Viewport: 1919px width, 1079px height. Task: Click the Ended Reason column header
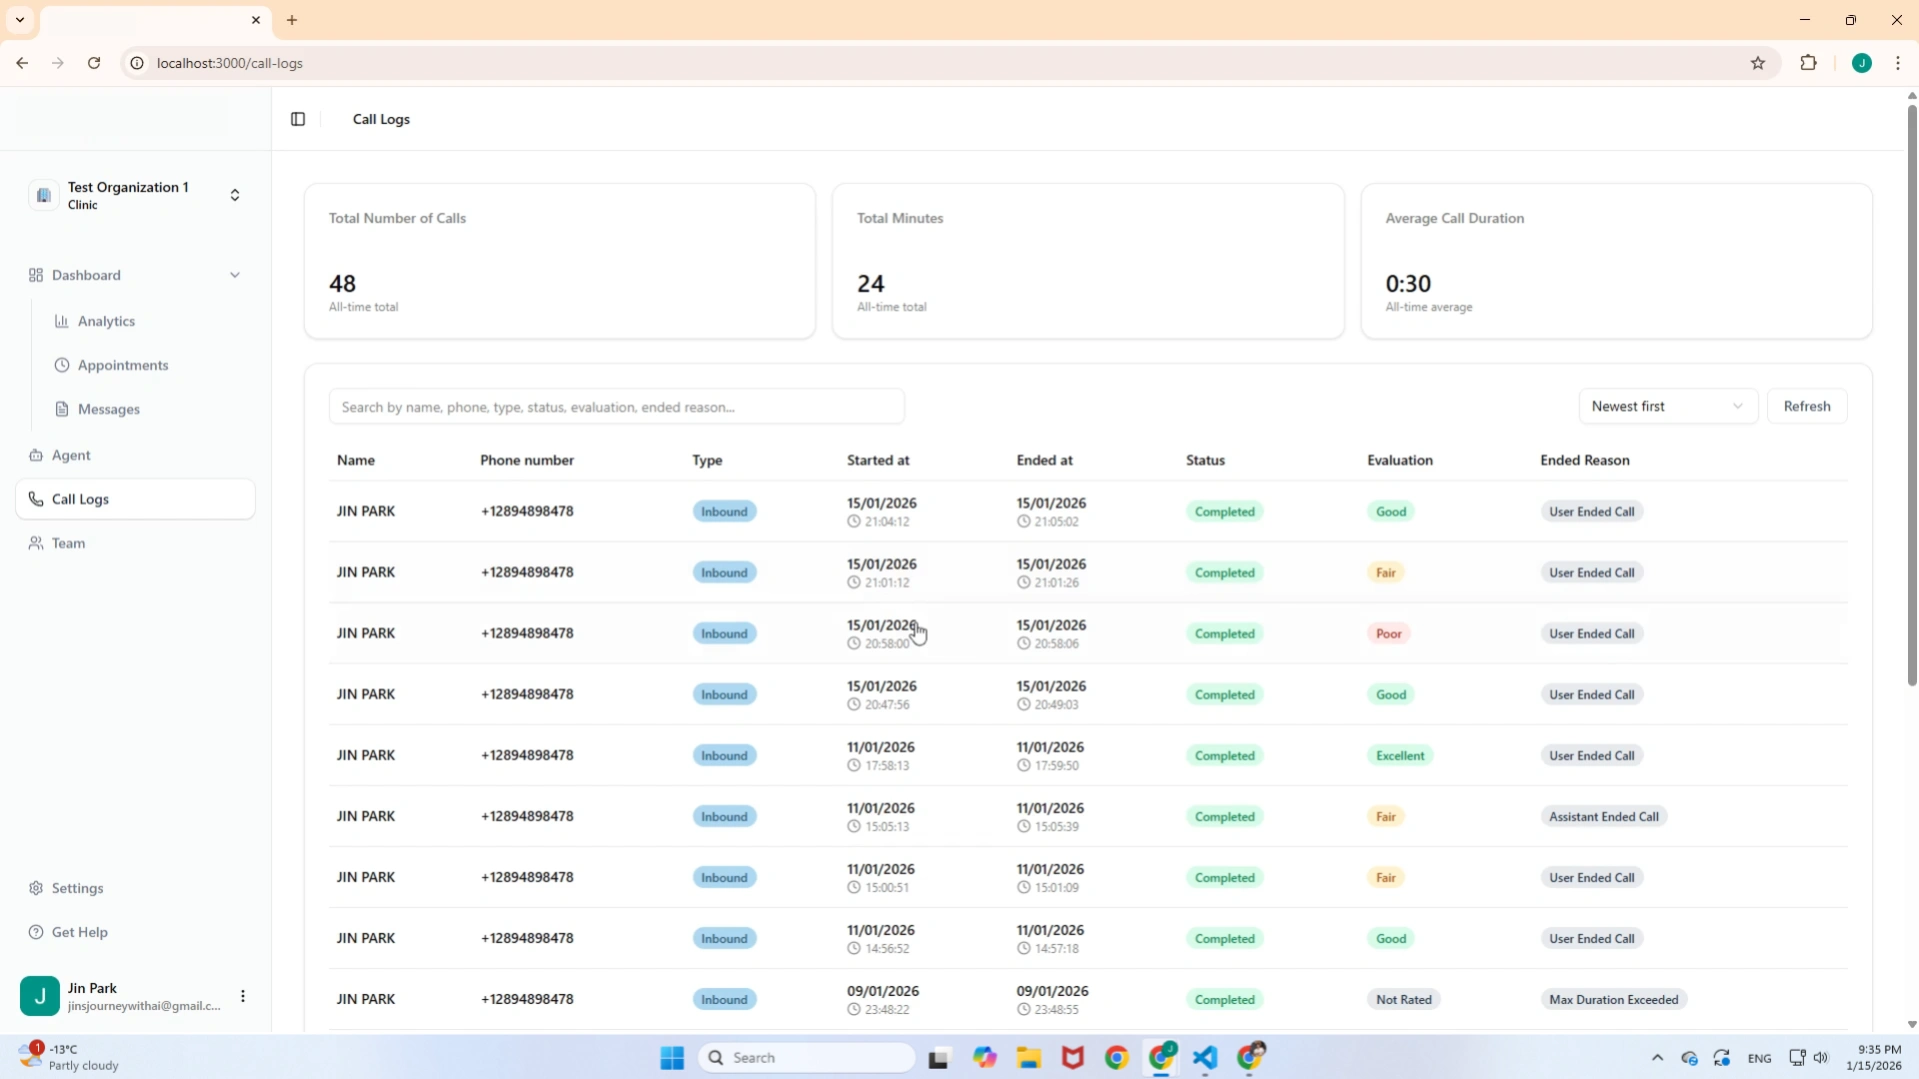coord(1585,460)
